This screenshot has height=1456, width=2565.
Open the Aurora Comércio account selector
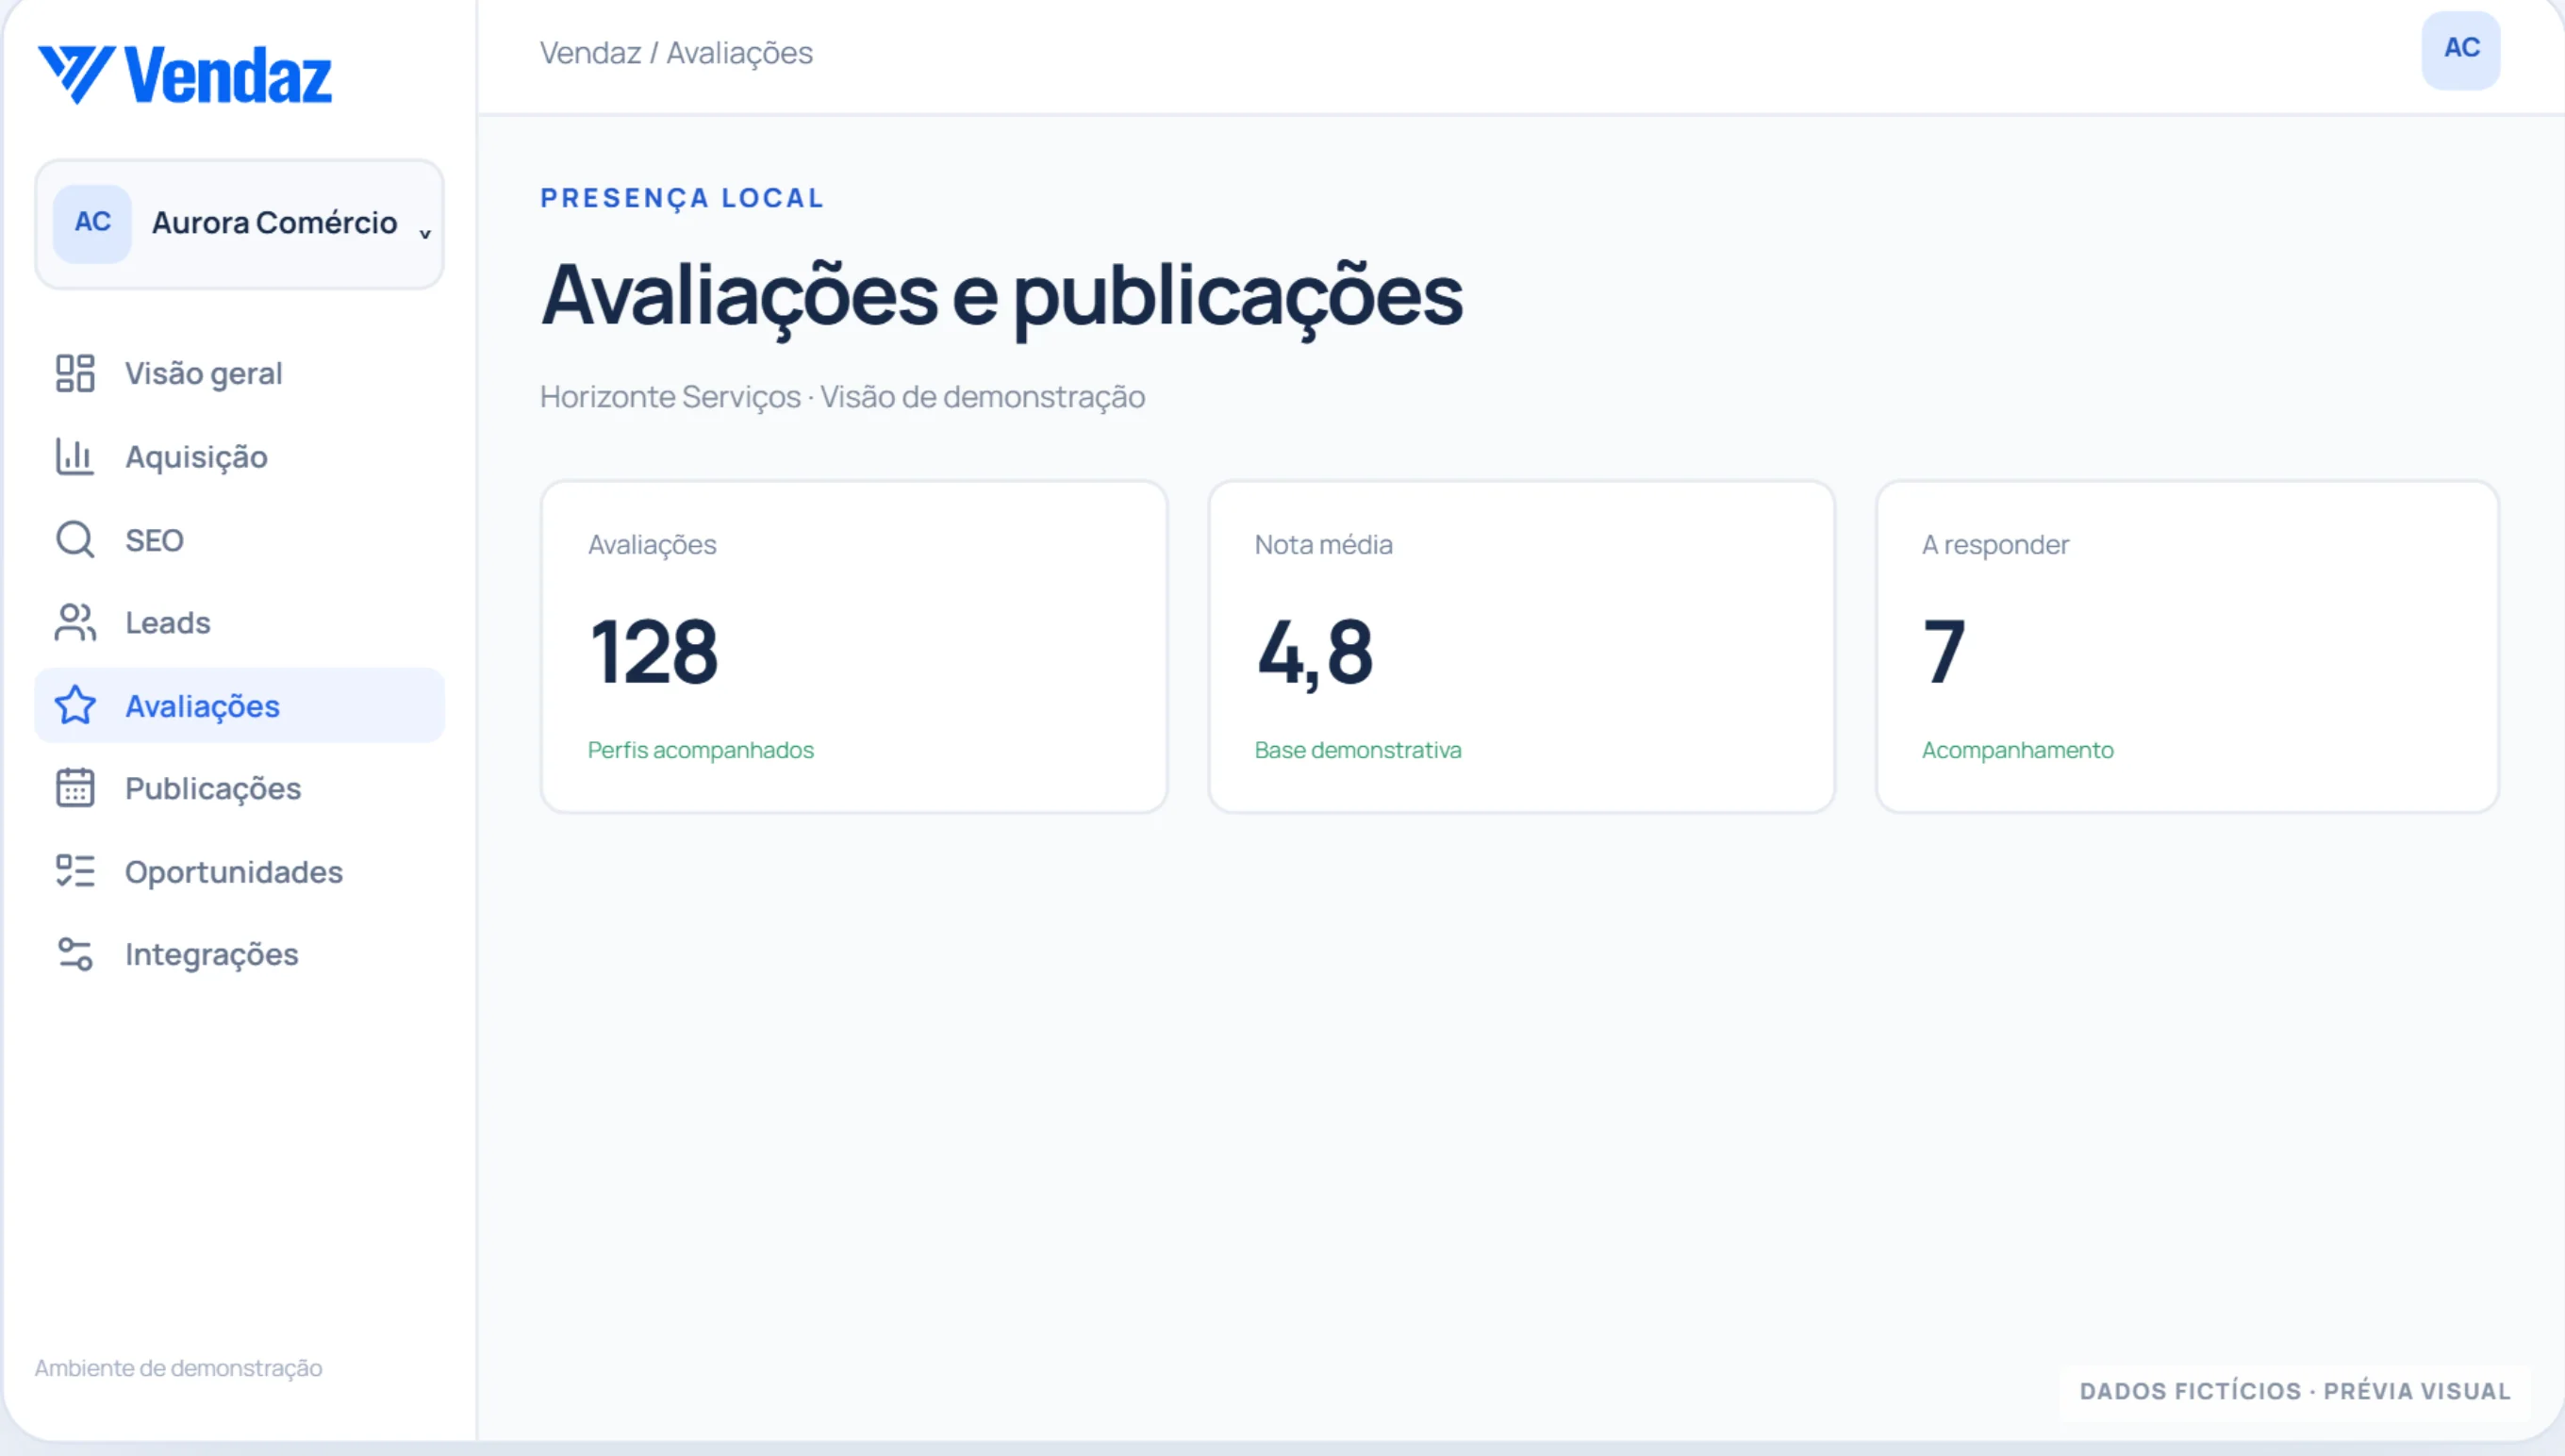[x=239, y=224]
